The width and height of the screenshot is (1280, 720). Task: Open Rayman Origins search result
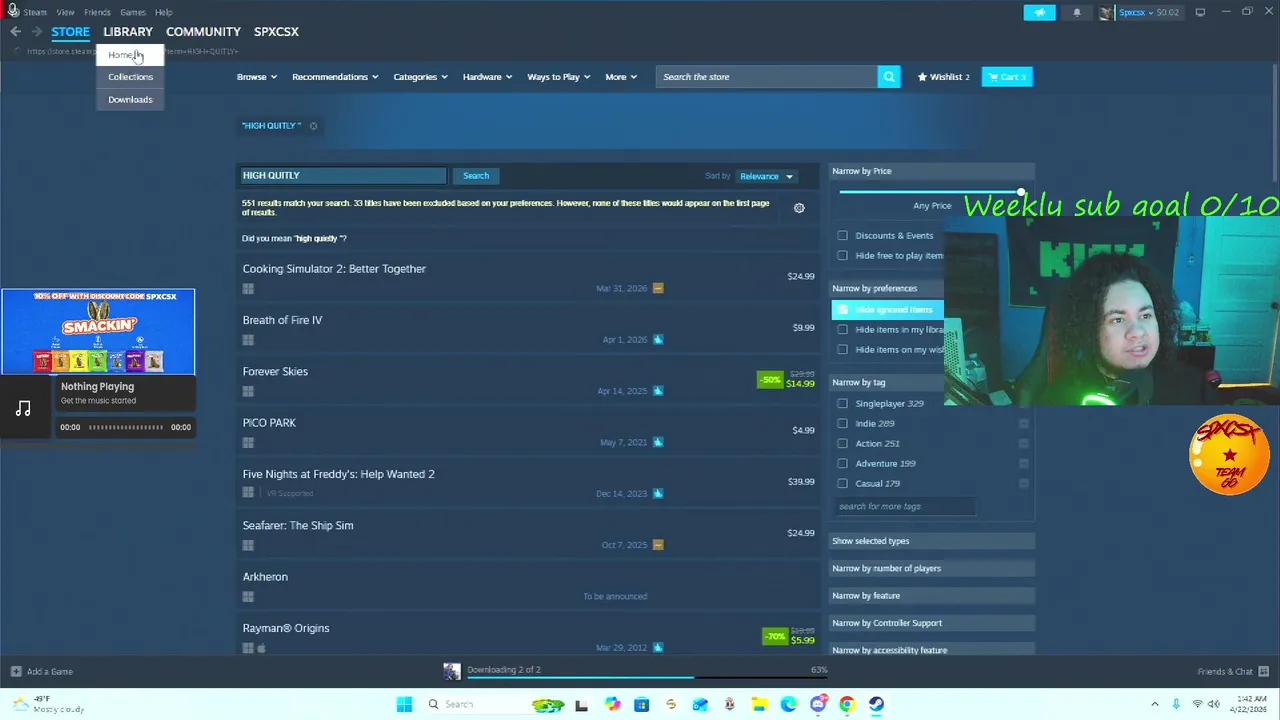[527, 637]
